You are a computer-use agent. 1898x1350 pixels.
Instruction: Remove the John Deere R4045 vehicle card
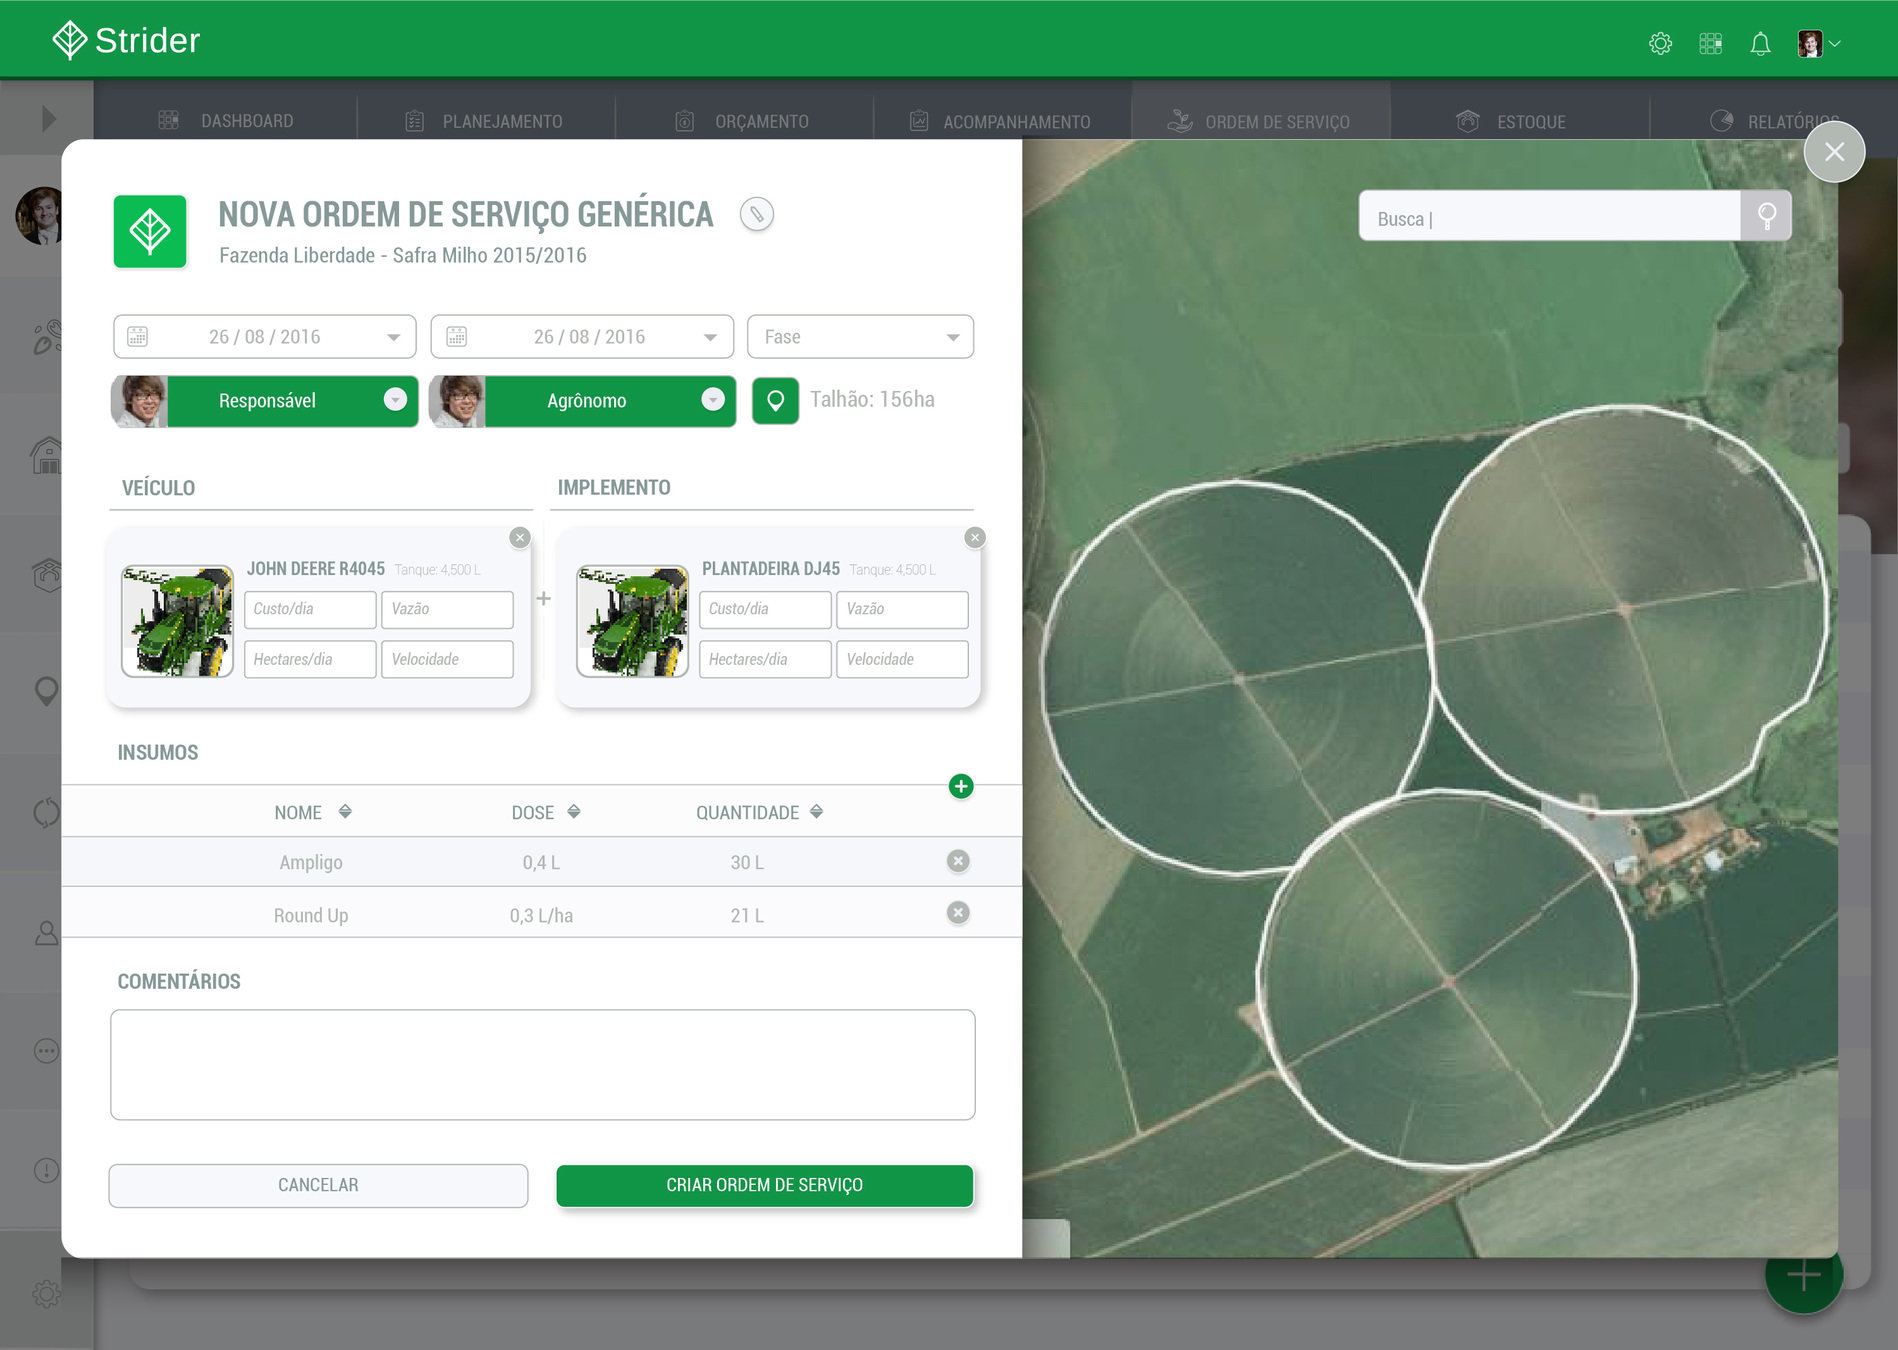coord(520,538)
